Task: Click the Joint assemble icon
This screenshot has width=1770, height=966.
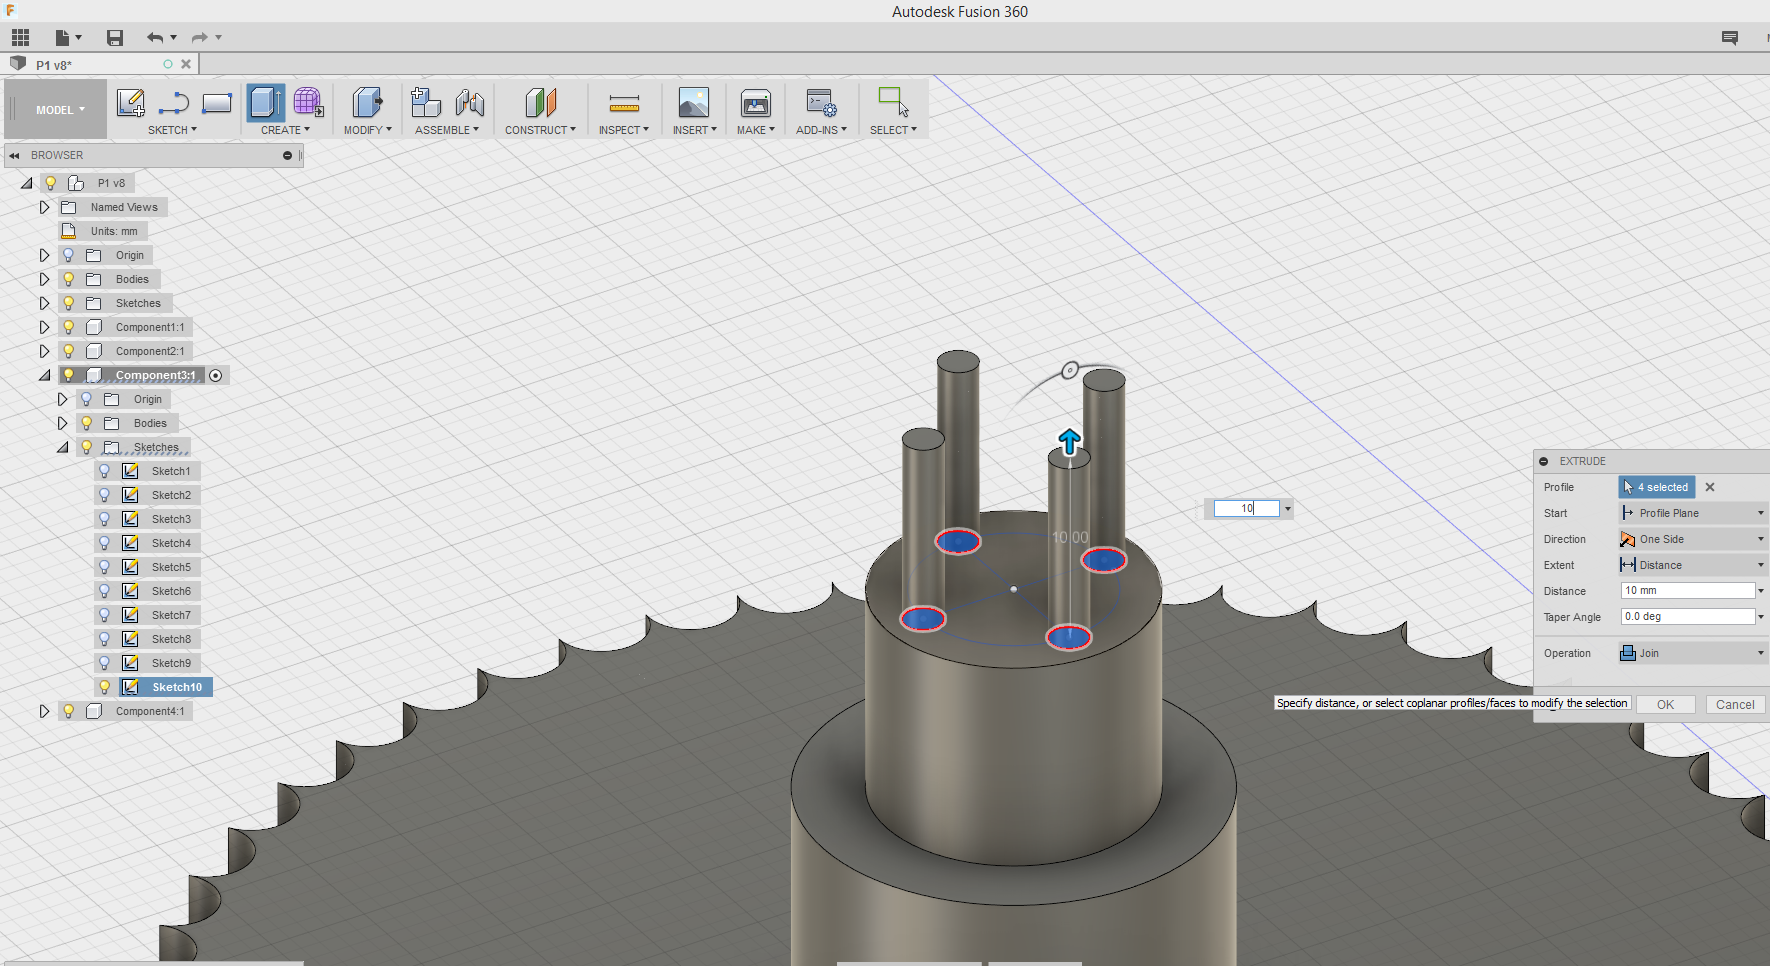Action: tap(470, 102)
